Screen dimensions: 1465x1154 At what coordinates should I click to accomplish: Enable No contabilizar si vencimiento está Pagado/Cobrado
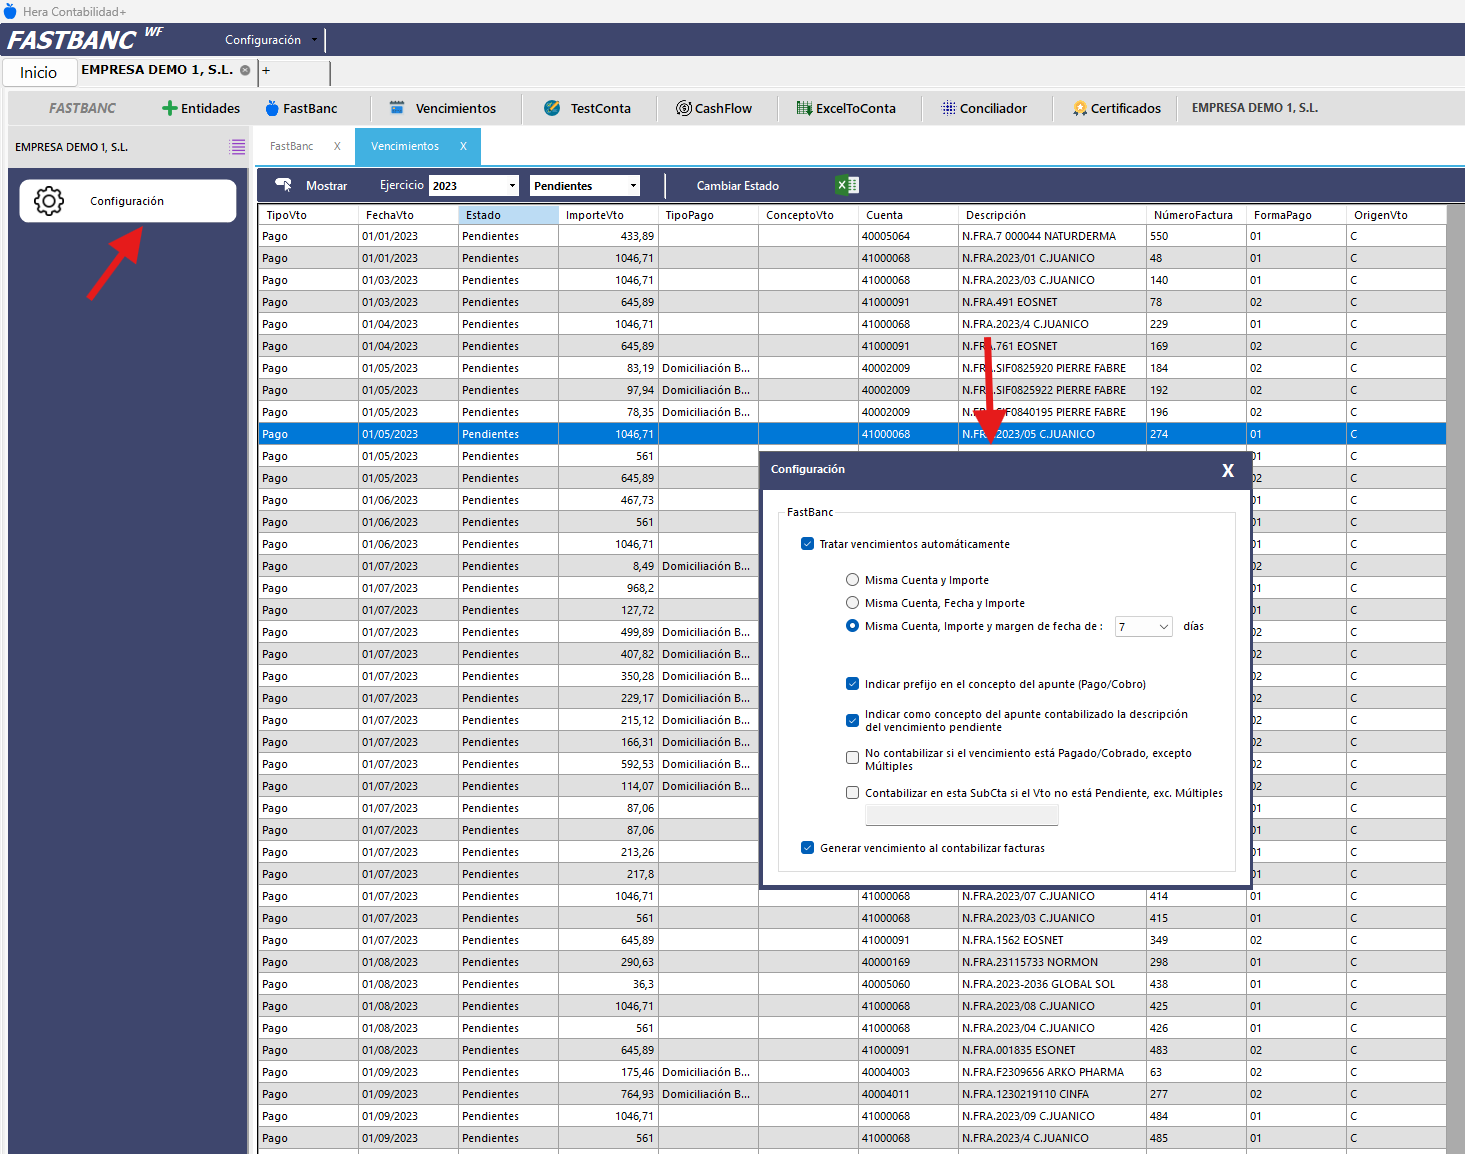point(852,758)
